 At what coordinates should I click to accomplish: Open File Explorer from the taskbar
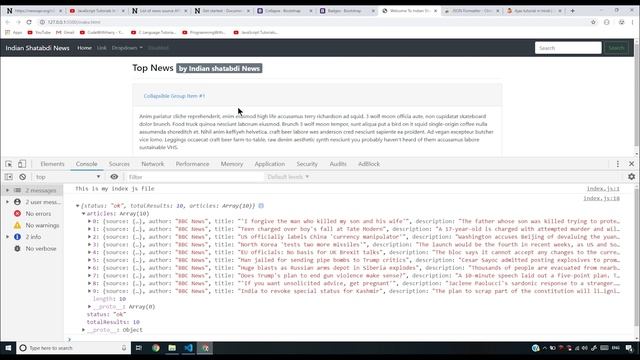point(172,348)
